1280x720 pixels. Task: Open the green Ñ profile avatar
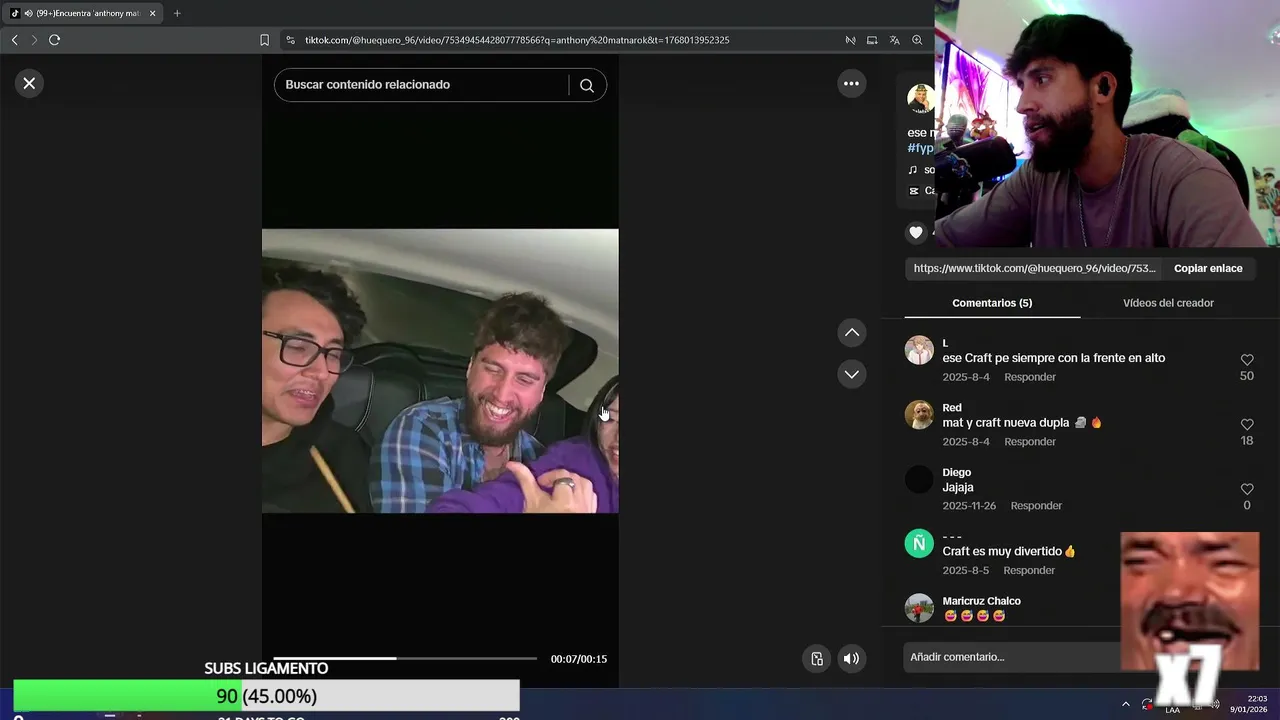[919, 543]
